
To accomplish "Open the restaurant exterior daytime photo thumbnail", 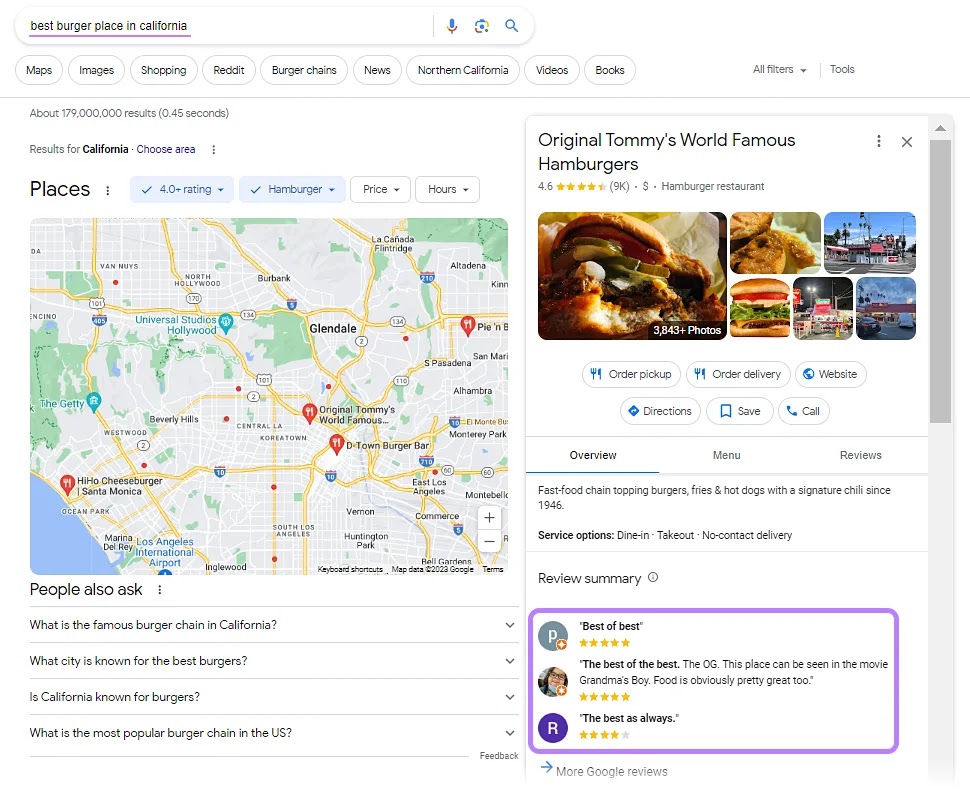I will coord(870,242).
